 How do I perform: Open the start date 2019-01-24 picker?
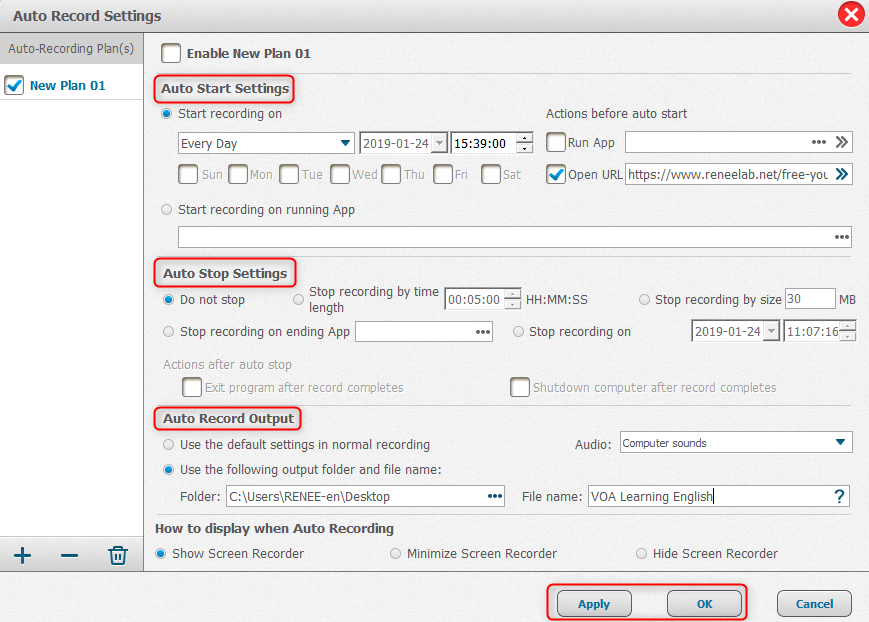point(437,143)
